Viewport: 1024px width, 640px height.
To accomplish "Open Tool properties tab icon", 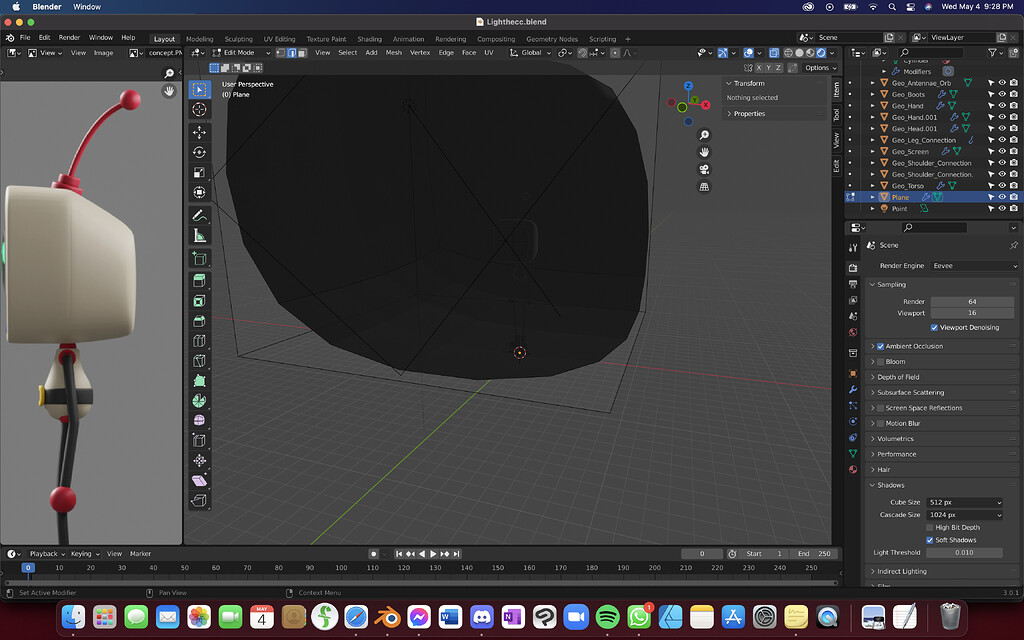I will [853, 248].
